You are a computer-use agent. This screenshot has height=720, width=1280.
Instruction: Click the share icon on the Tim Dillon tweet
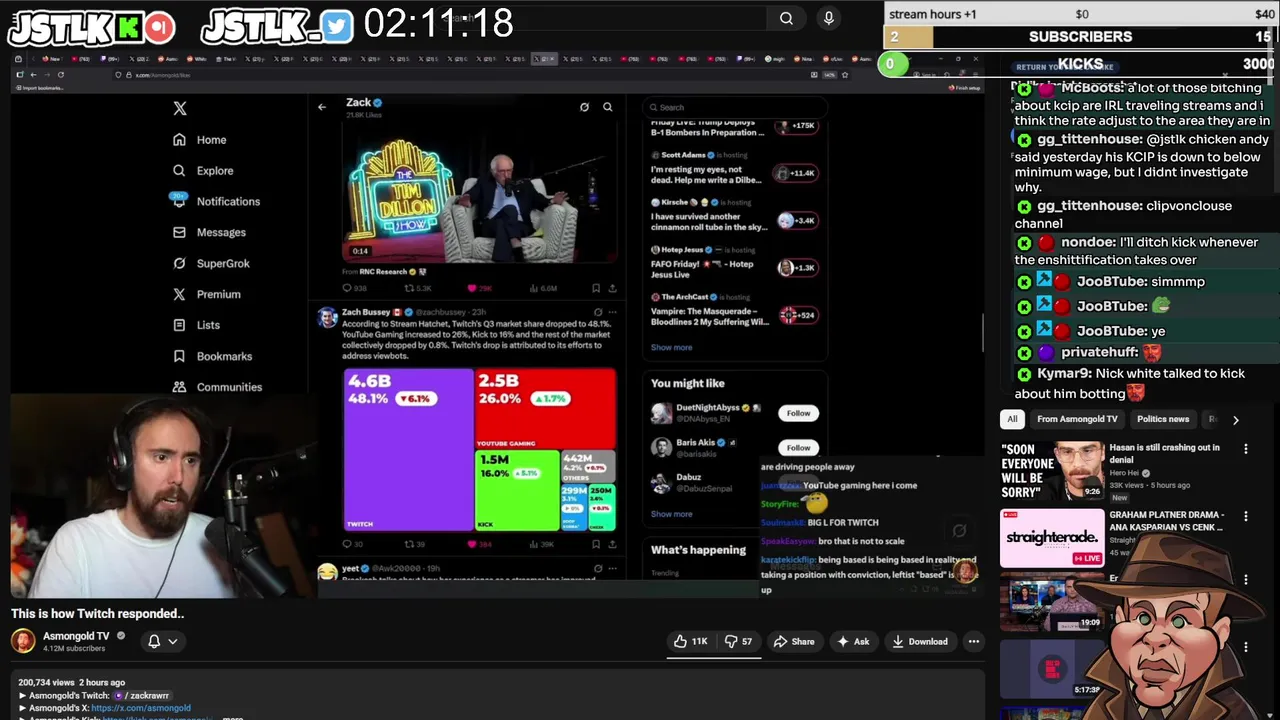(x=612, y=288)
